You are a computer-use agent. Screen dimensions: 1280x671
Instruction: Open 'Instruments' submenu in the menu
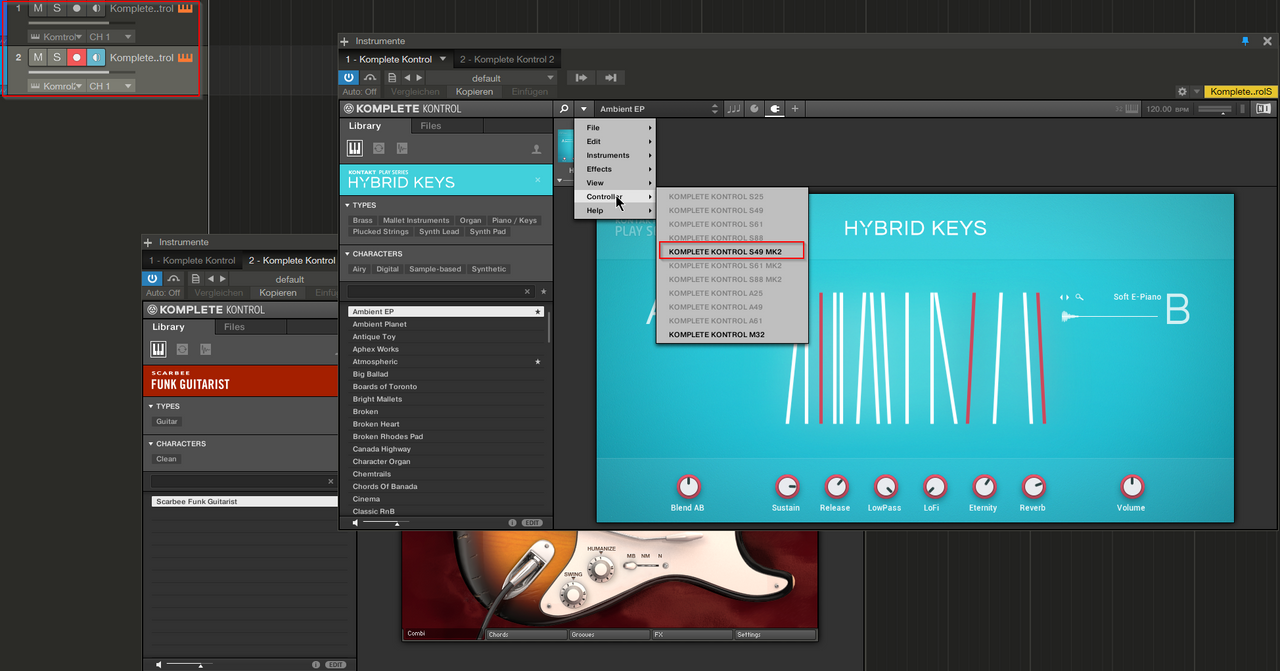tap(615, 155)
